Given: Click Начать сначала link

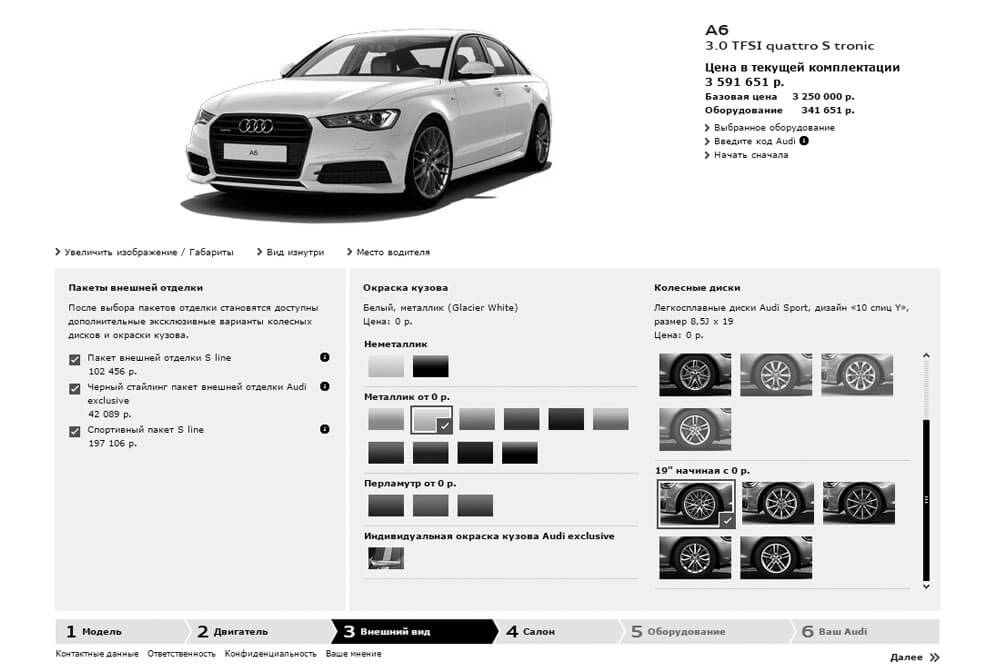Looking at the screenshot, I should tap(750, 155).
